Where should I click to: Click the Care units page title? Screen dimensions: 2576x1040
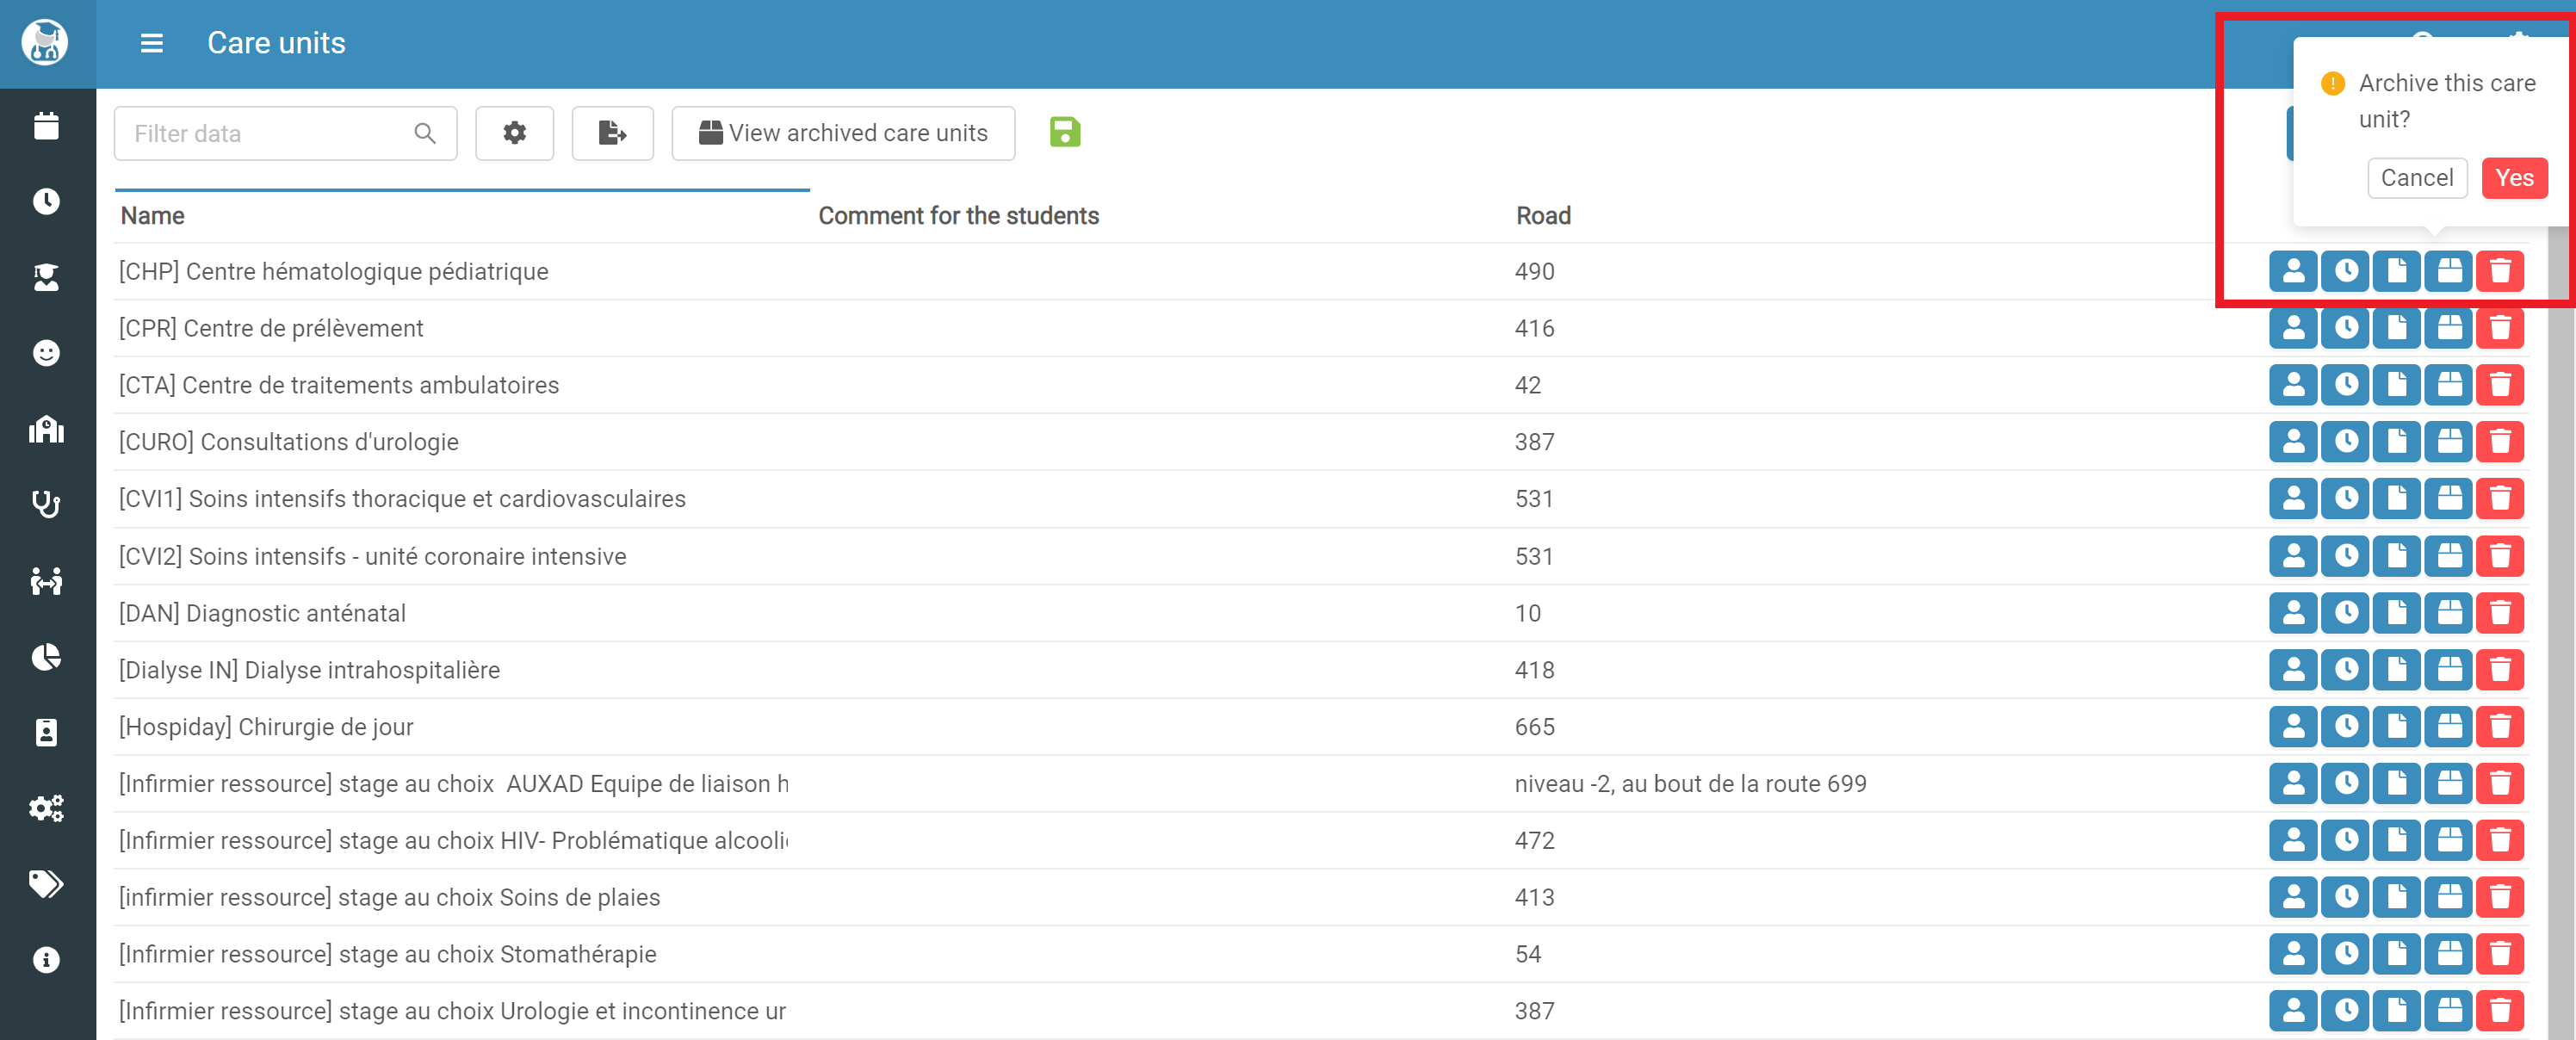276,43
